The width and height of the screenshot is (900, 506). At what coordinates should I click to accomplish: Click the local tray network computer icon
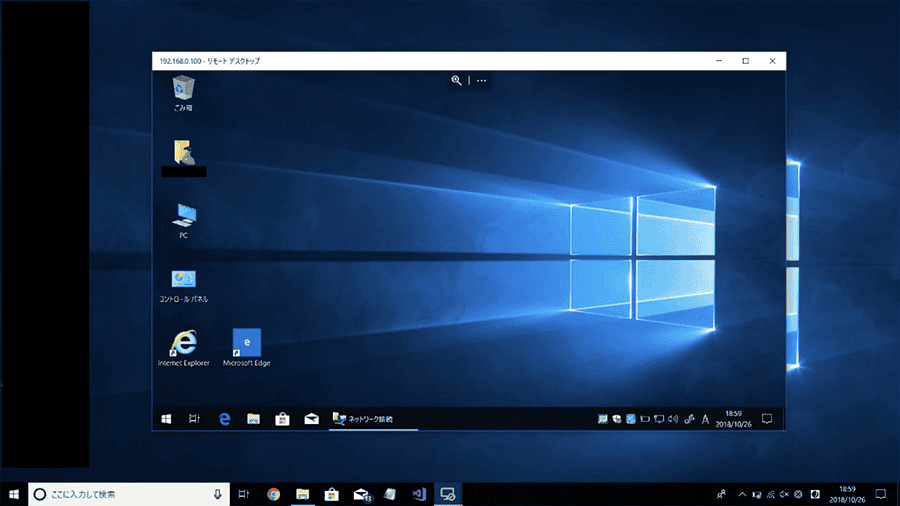tap(757, 494)
